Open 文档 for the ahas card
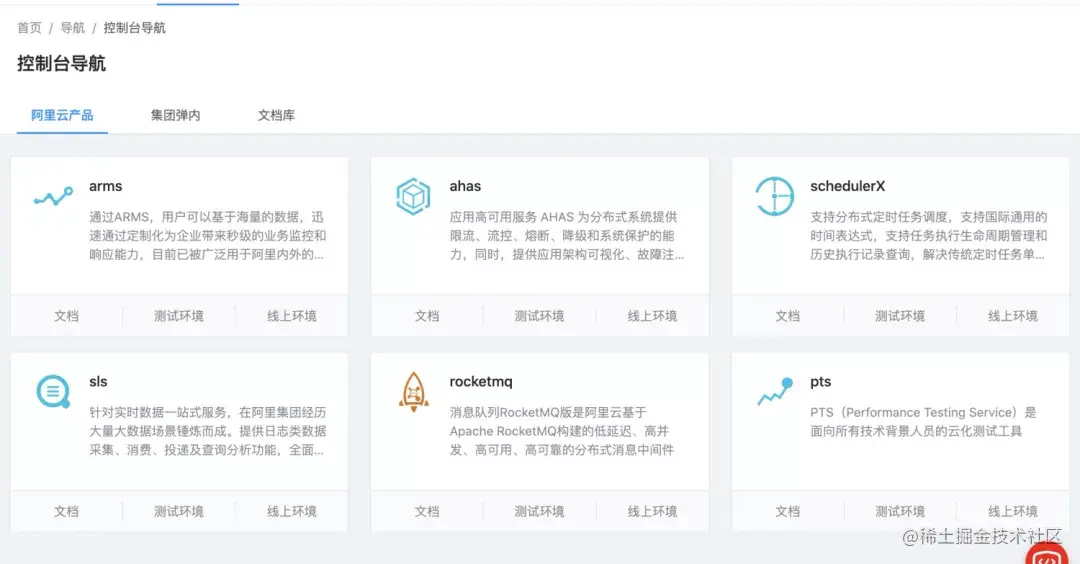1080x564 pixels. pyautogui.click(x=426, y=316)
